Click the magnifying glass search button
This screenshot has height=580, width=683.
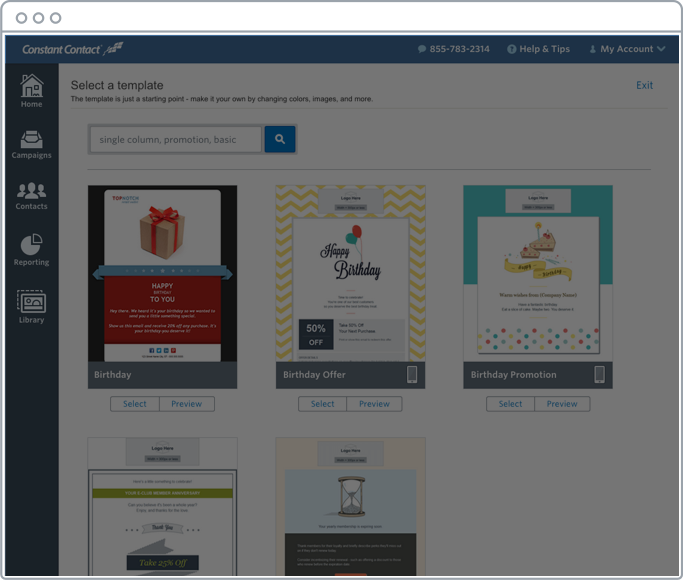point(280,140)
